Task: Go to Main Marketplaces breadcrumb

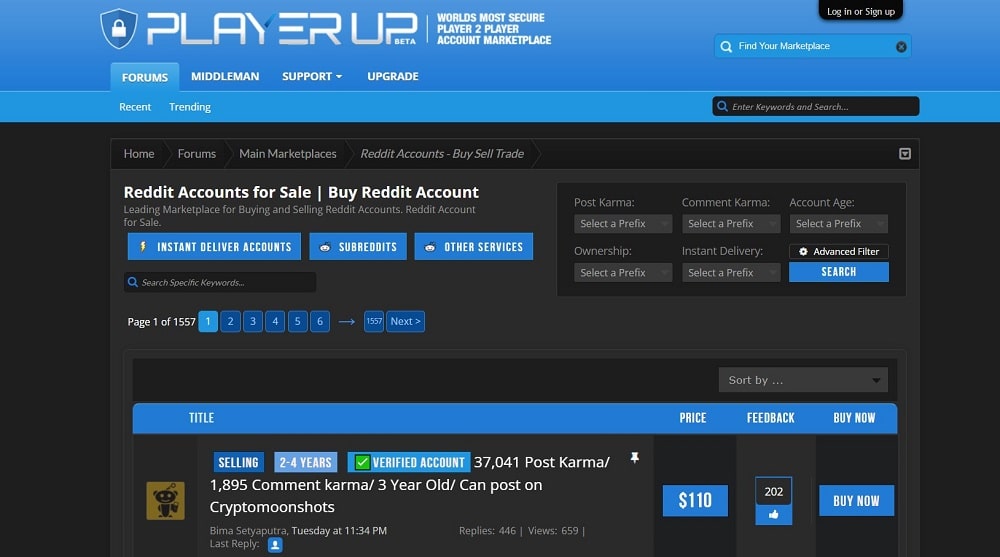Action: point(288,154)
